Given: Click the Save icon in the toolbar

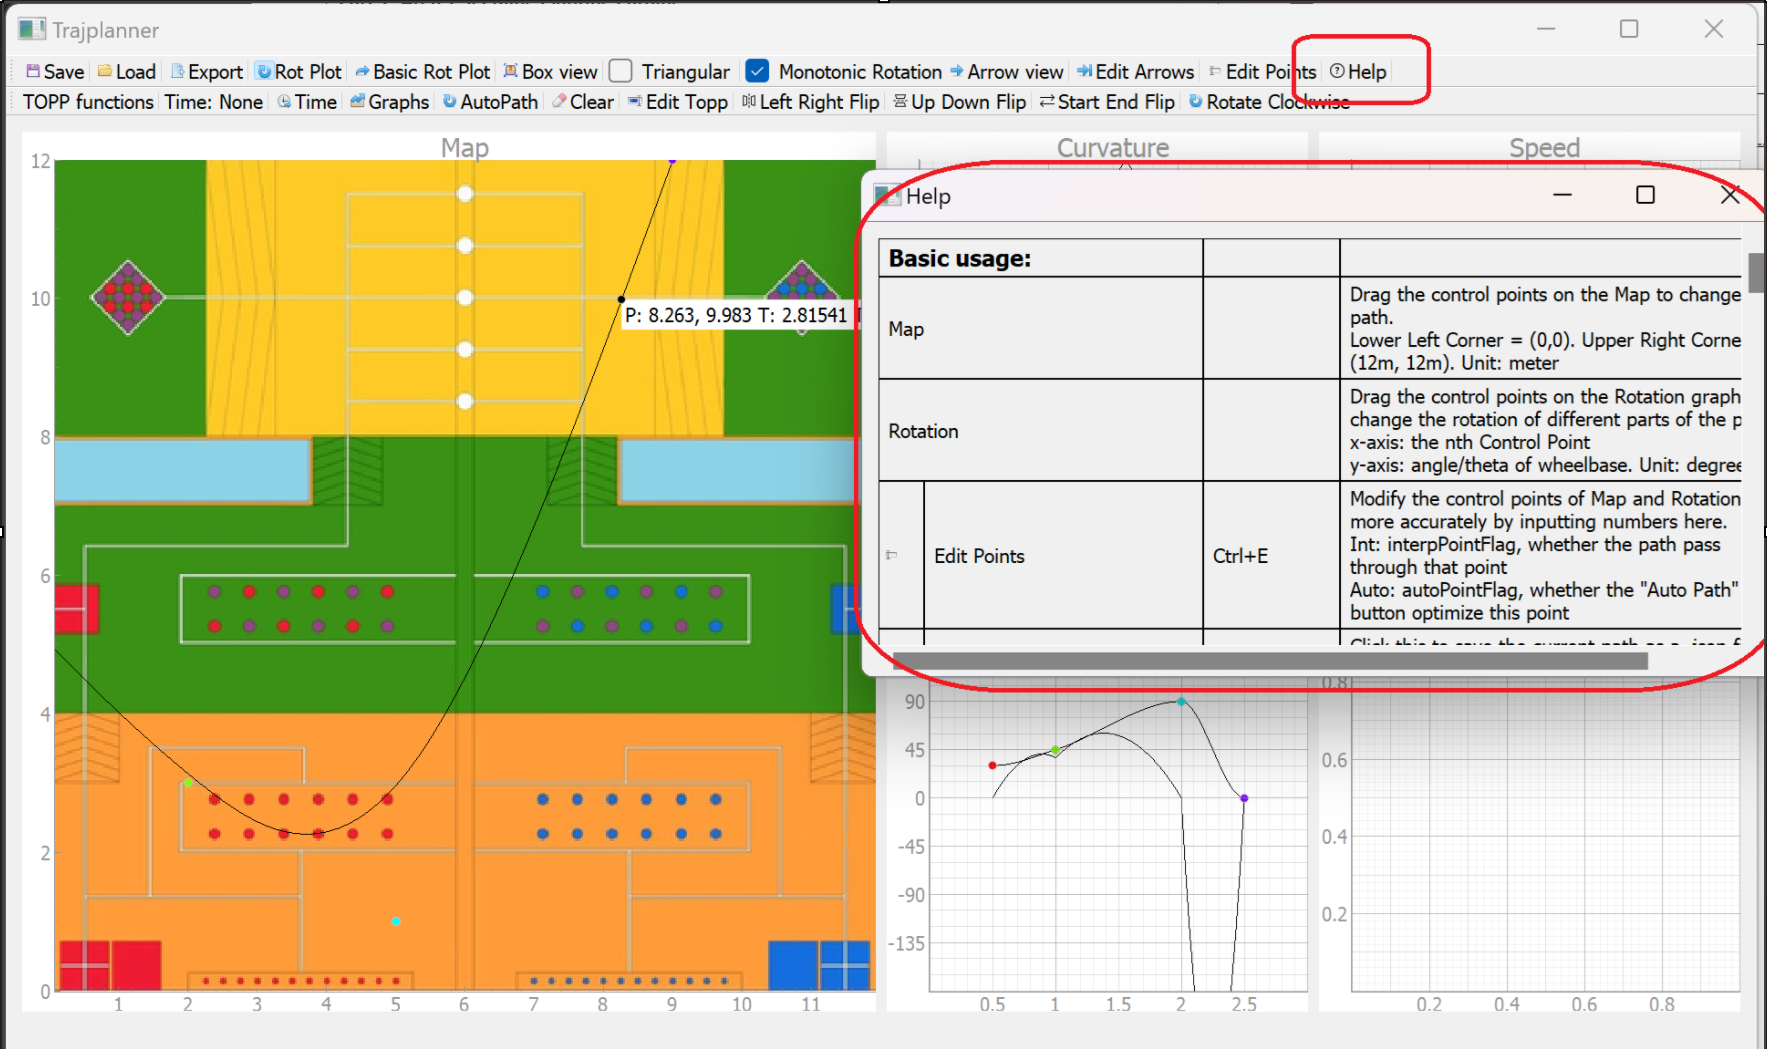Looking at the screenshot, I should click(54, 71).
